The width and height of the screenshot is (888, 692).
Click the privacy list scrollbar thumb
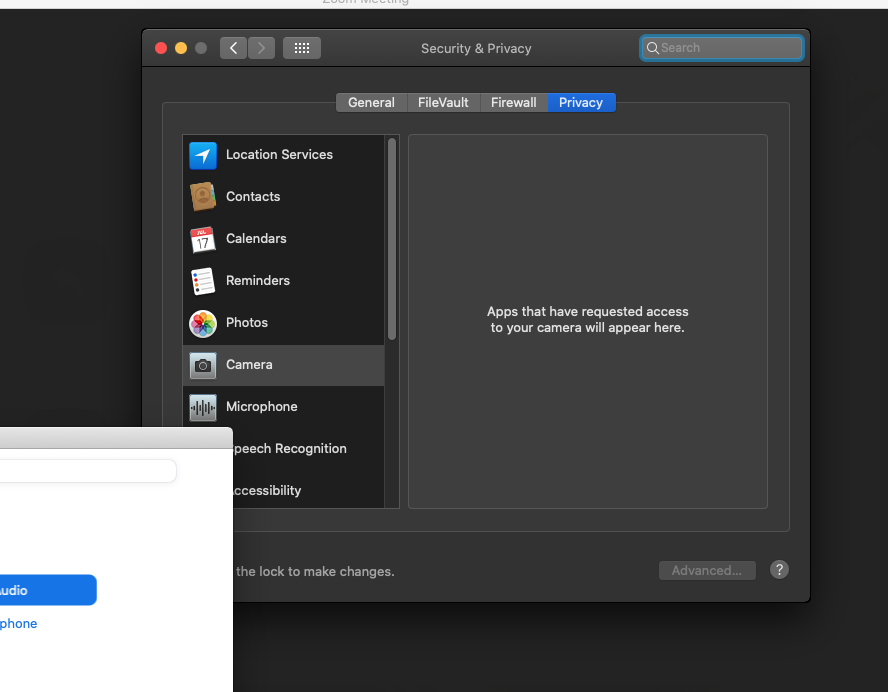point(392,239)
